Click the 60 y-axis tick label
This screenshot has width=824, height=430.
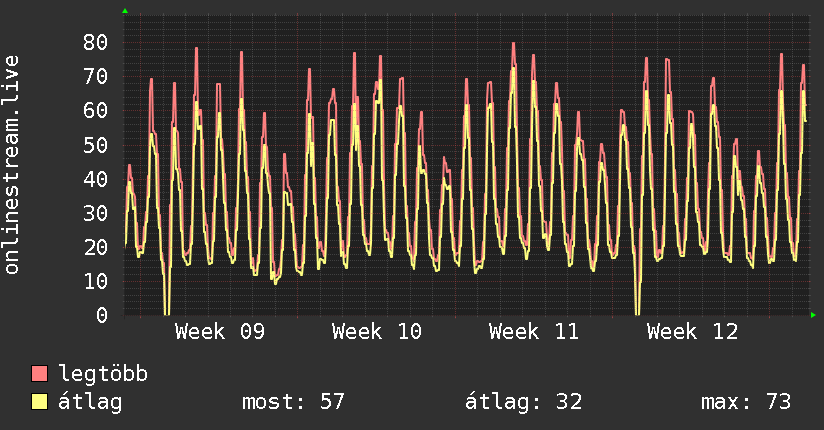(96, 111)
